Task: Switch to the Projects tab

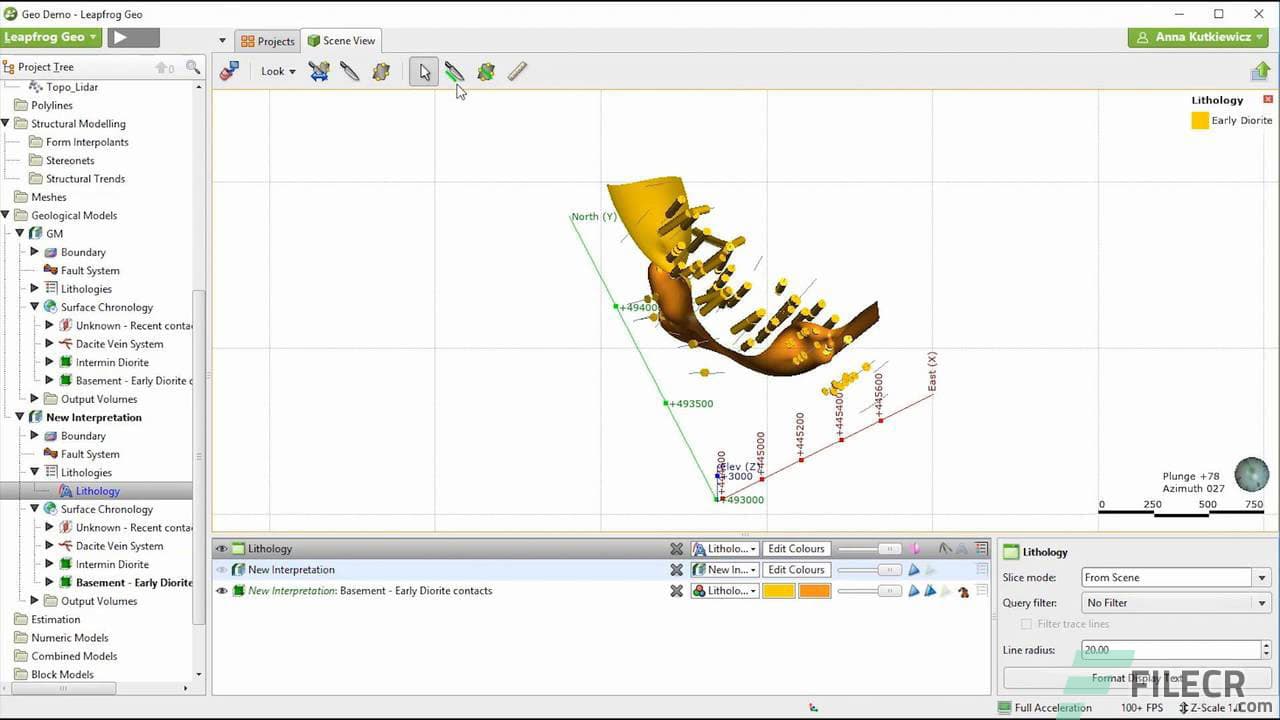Action: [x=267, y=41]
